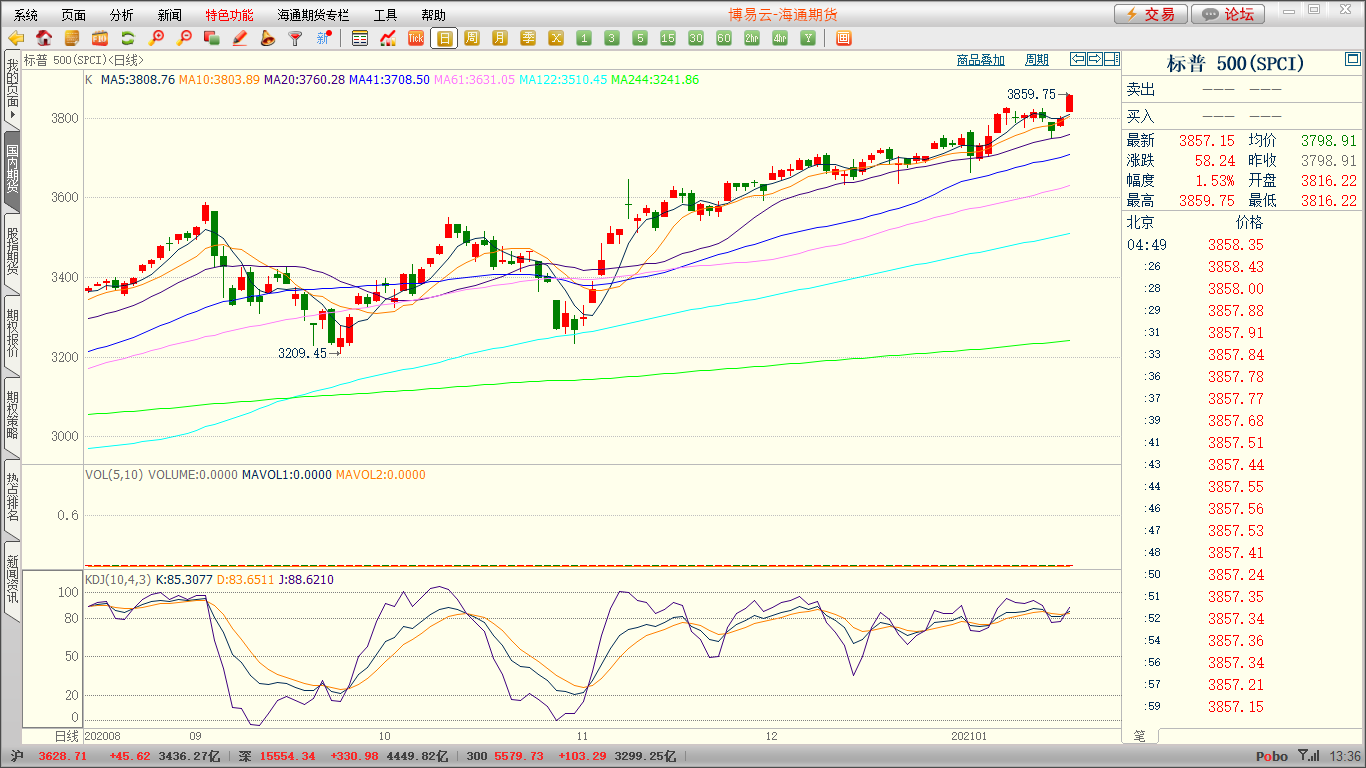Image resolution: width=1366 pixels, height=768 pixels.
Task: Click the yellow back arrow icon
Action: 16,39
